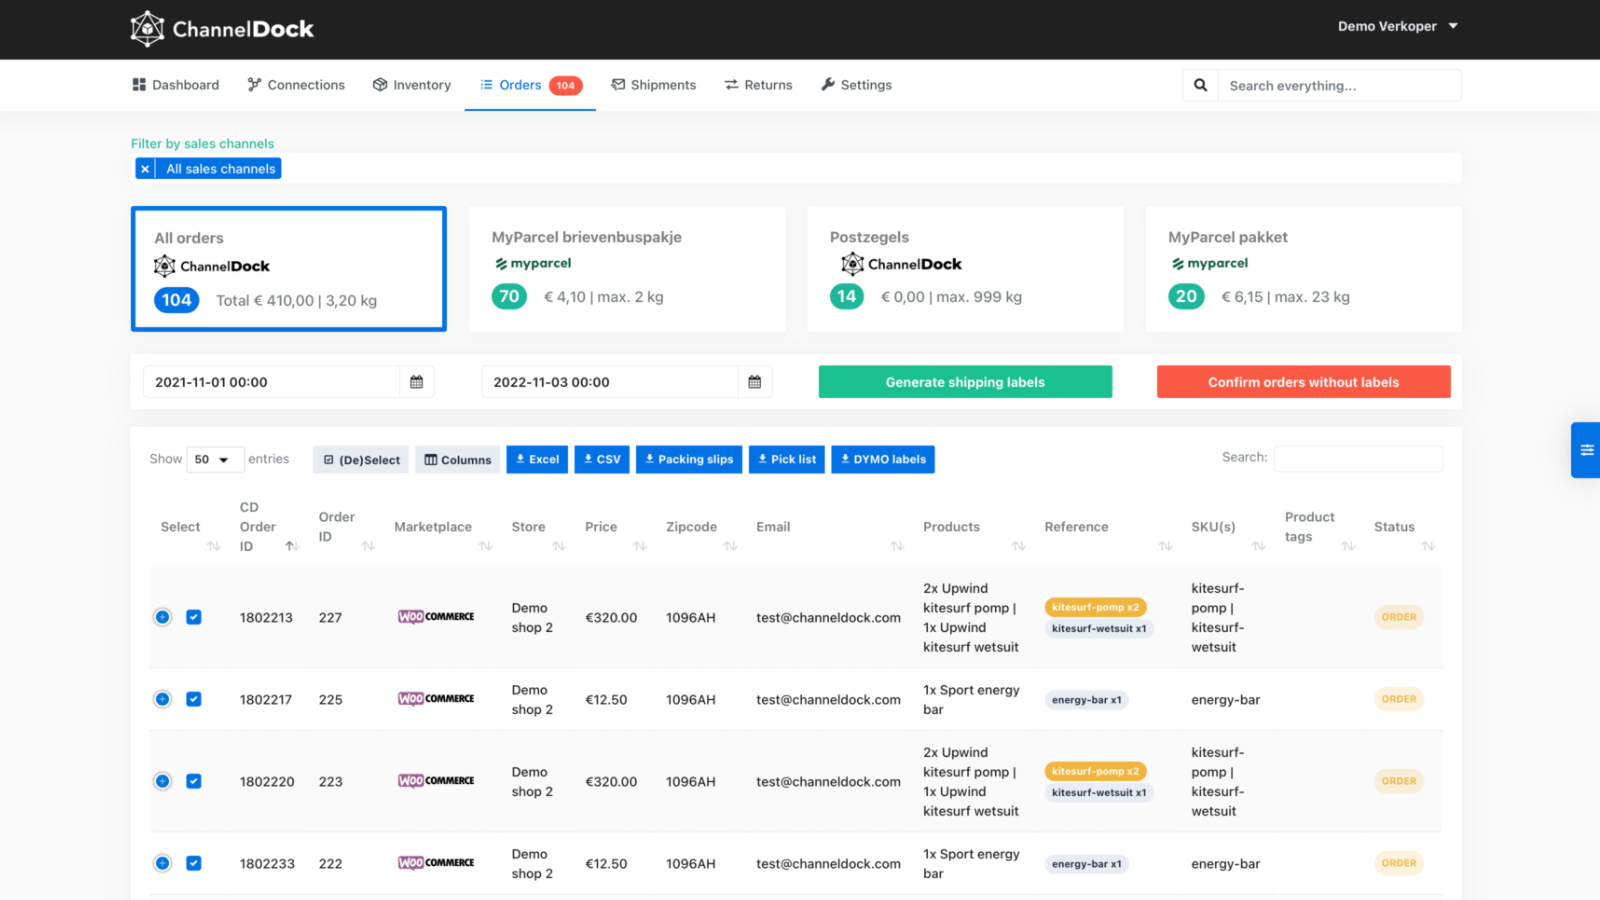
Task: Open the Demo Verkoper account menu
Action: click(1397, 26)
